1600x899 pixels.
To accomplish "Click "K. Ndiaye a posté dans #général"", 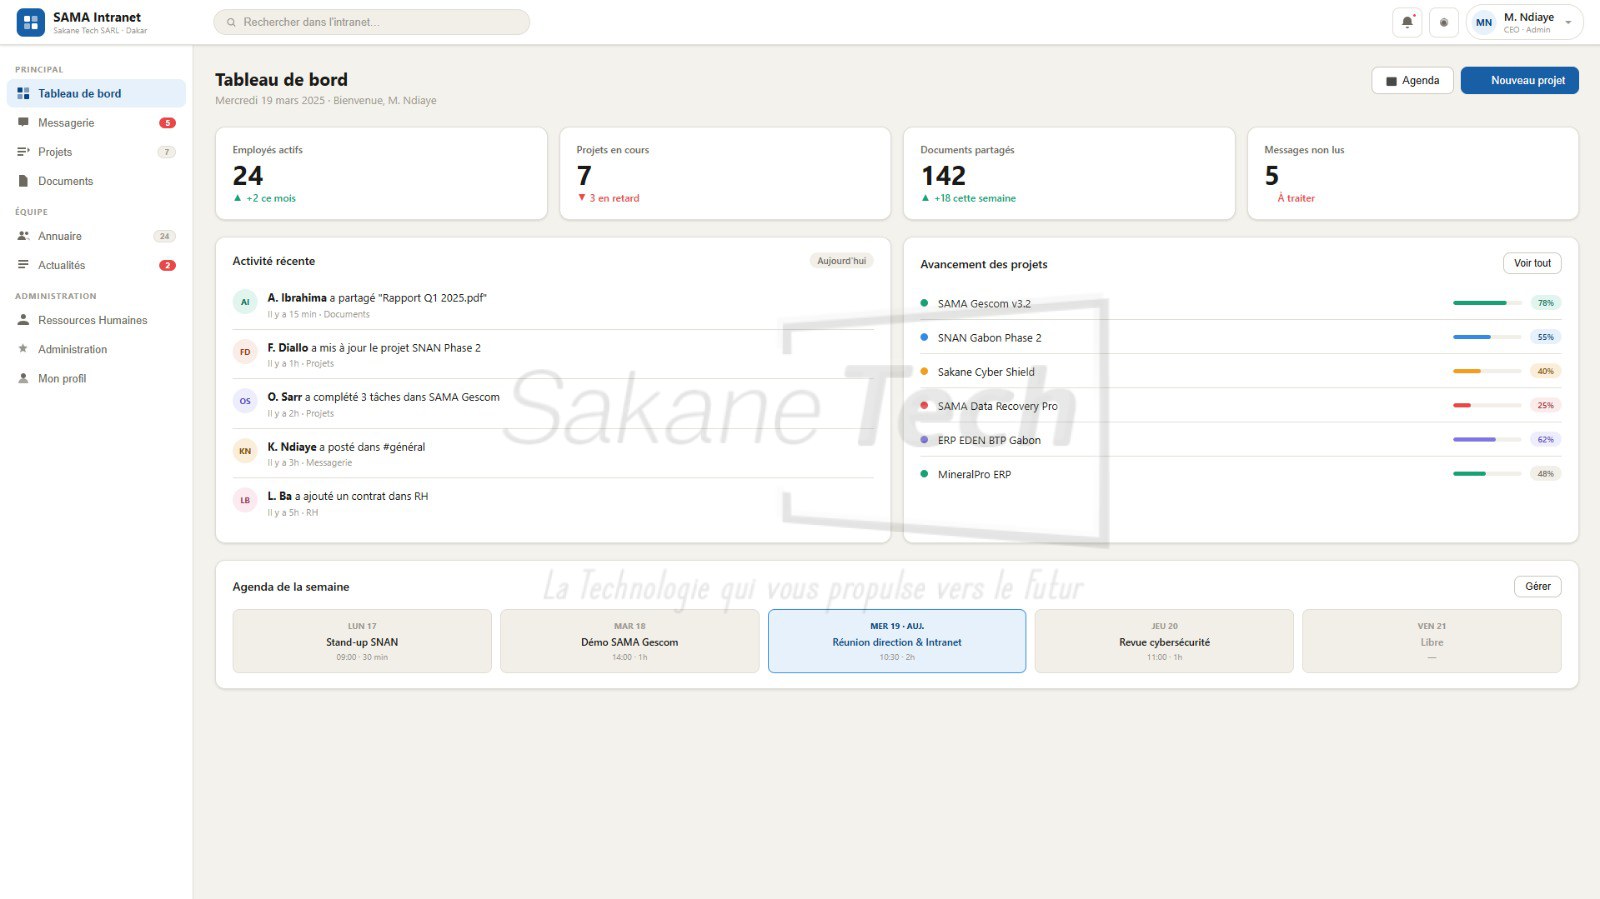I will click(346, 447).
